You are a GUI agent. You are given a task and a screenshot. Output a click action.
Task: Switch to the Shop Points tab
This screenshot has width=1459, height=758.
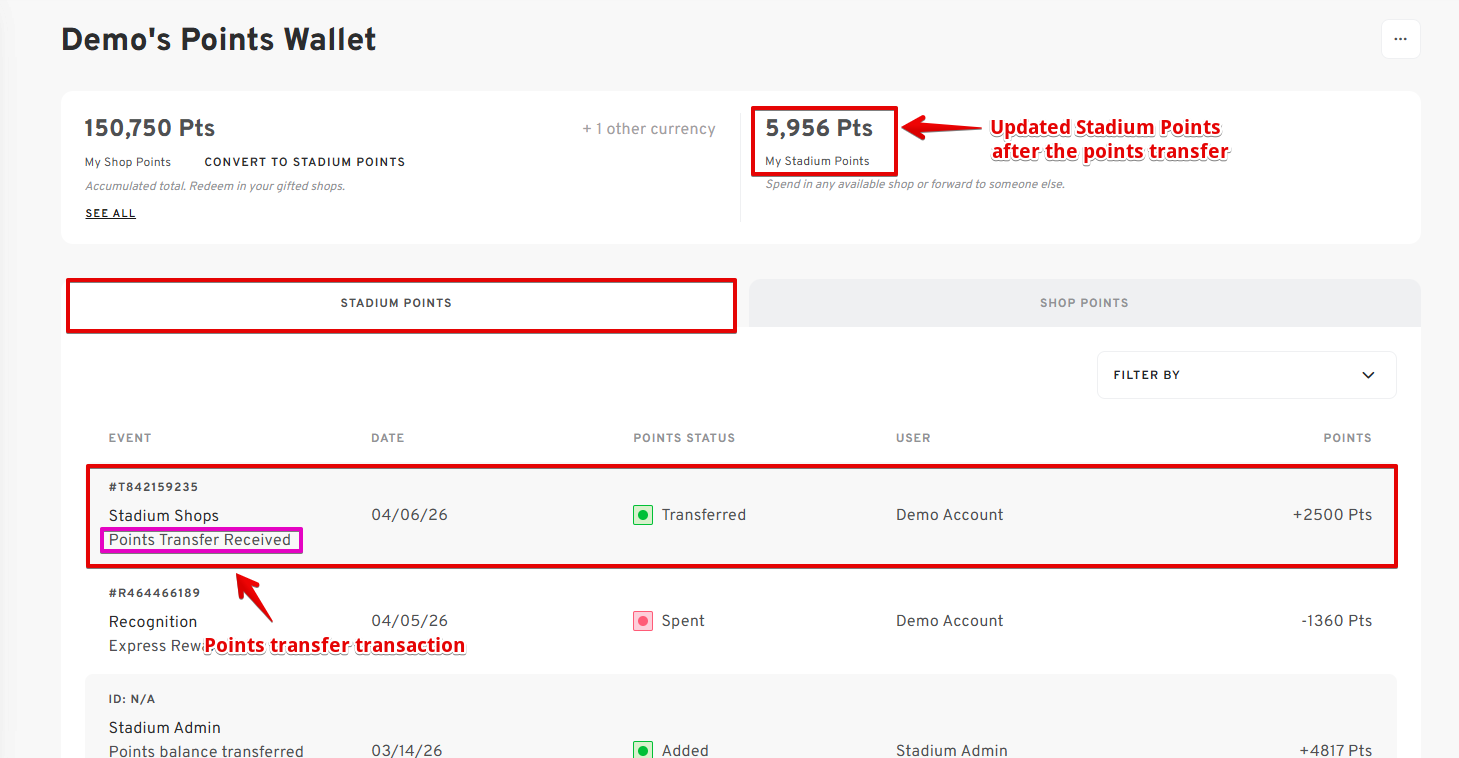click(x=1084, y=303)
